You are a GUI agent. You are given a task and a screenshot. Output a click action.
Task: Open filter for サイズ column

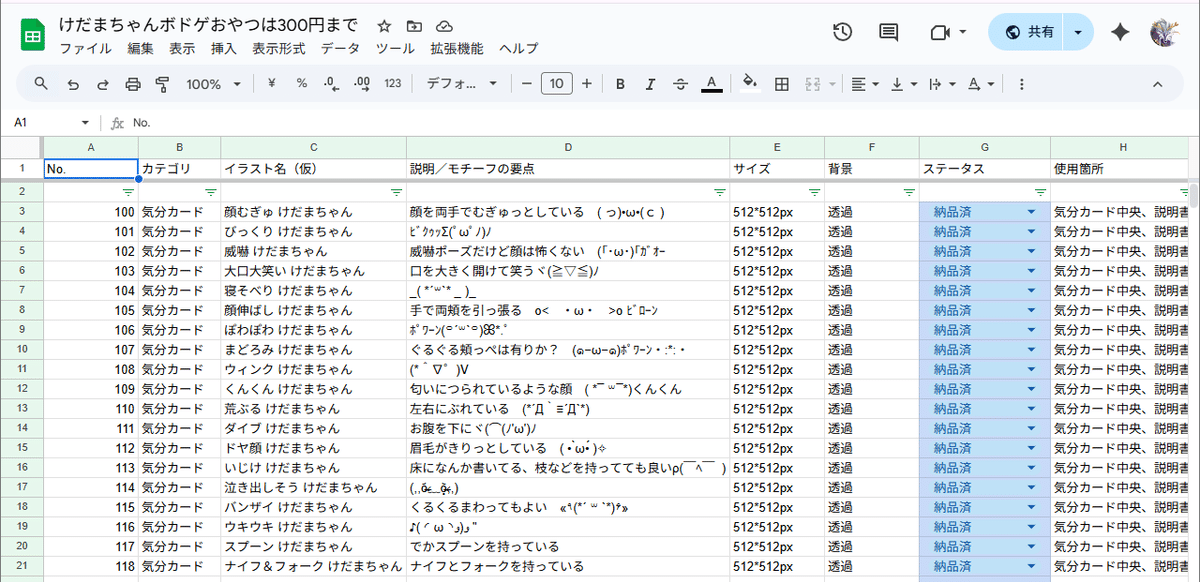pyautogui.click(x=814, y=191)
